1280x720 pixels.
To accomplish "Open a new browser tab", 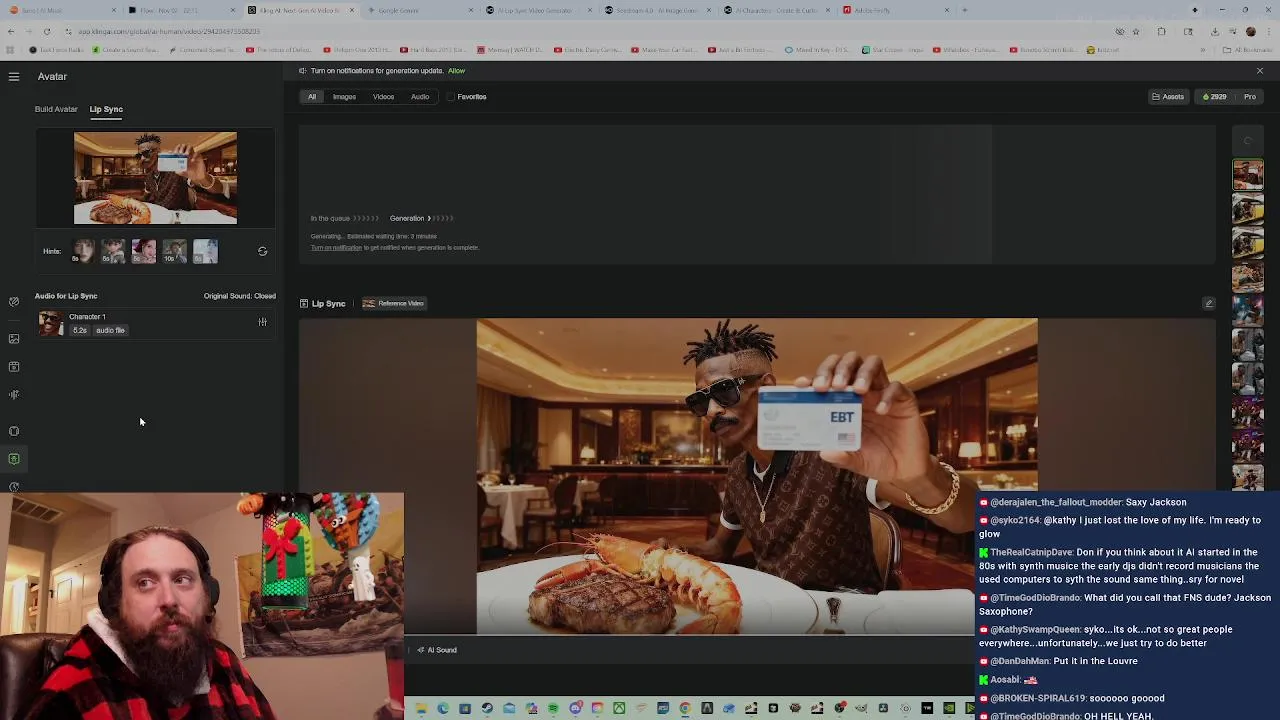I will pyautogui.click(x=964, y=10).
